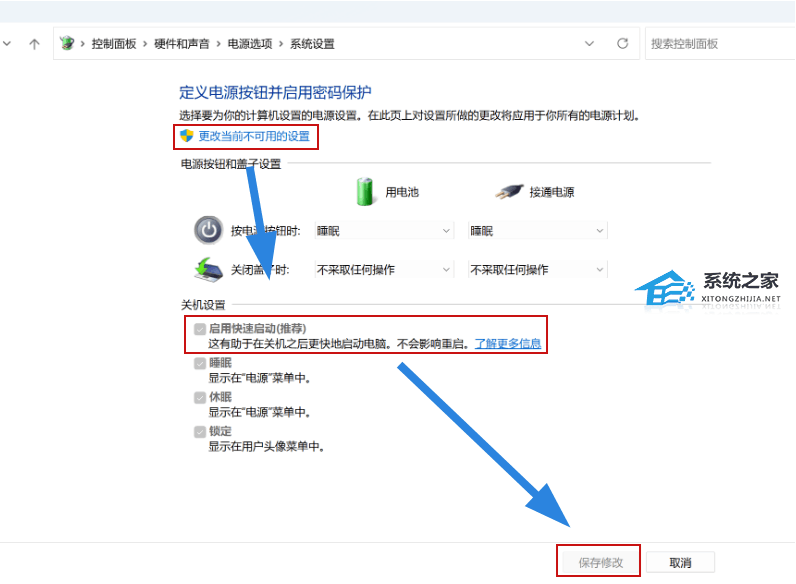This screenshot has height=584, width=796.
Task: Click 接通电源 column label
Action: pos(552,192)
